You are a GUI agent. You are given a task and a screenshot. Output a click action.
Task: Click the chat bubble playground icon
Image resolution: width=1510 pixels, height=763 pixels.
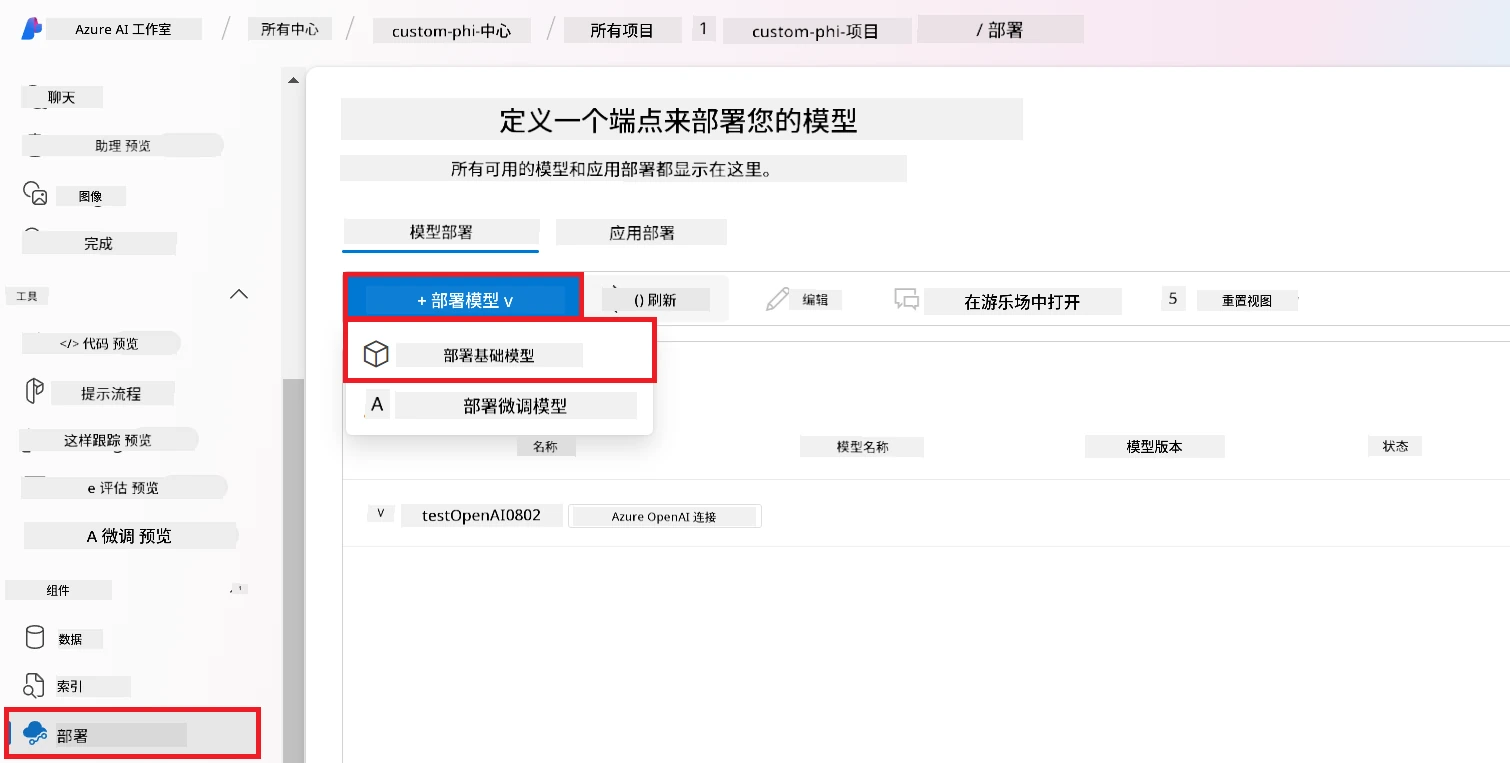pos(907,299)
